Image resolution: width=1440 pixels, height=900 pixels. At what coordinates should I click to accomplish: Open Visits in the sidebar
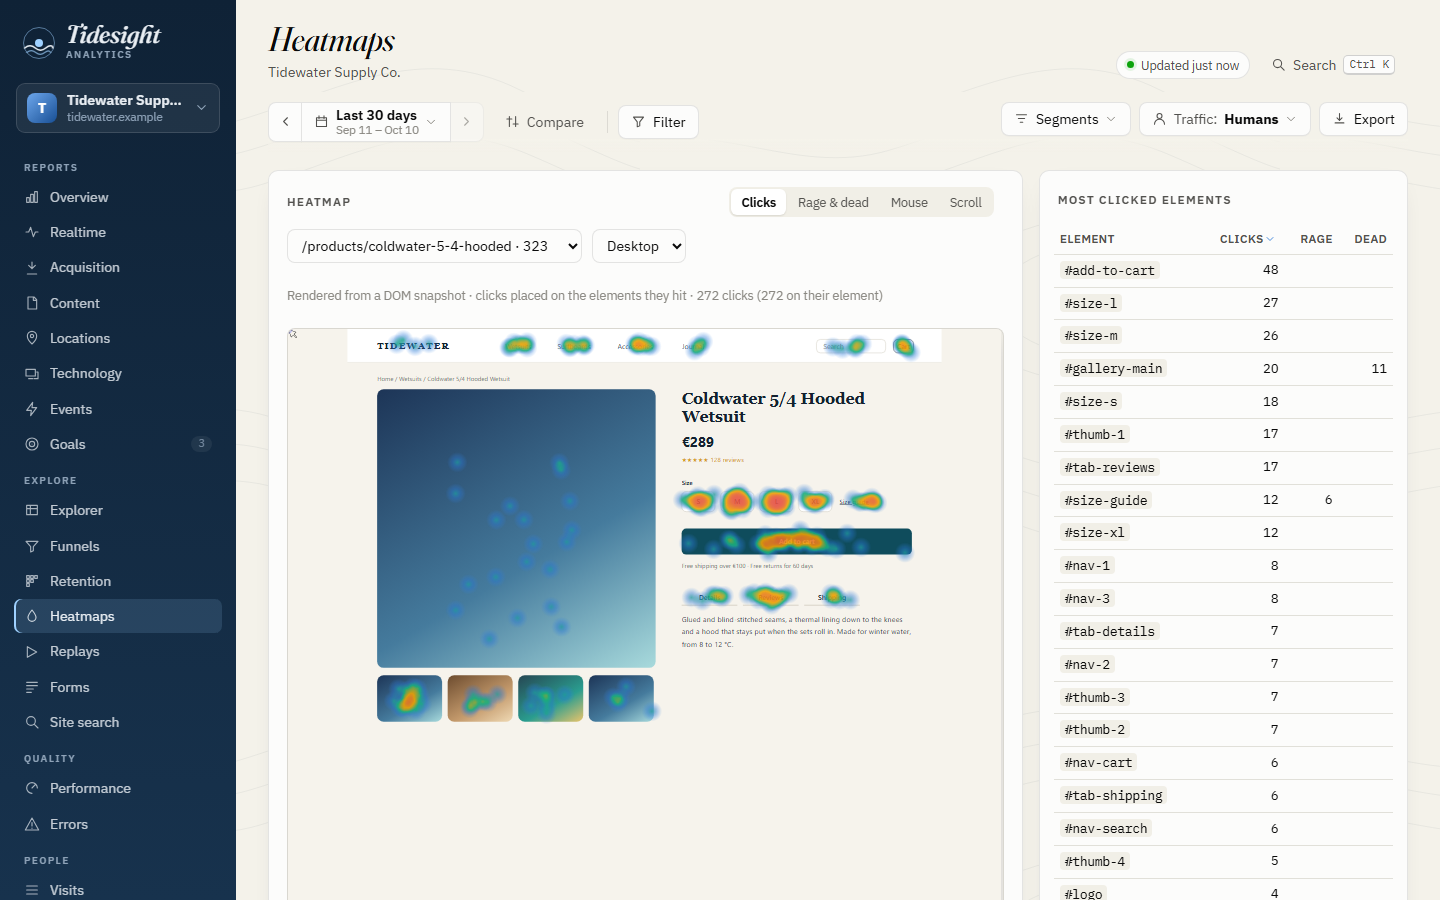coord(118,889)
